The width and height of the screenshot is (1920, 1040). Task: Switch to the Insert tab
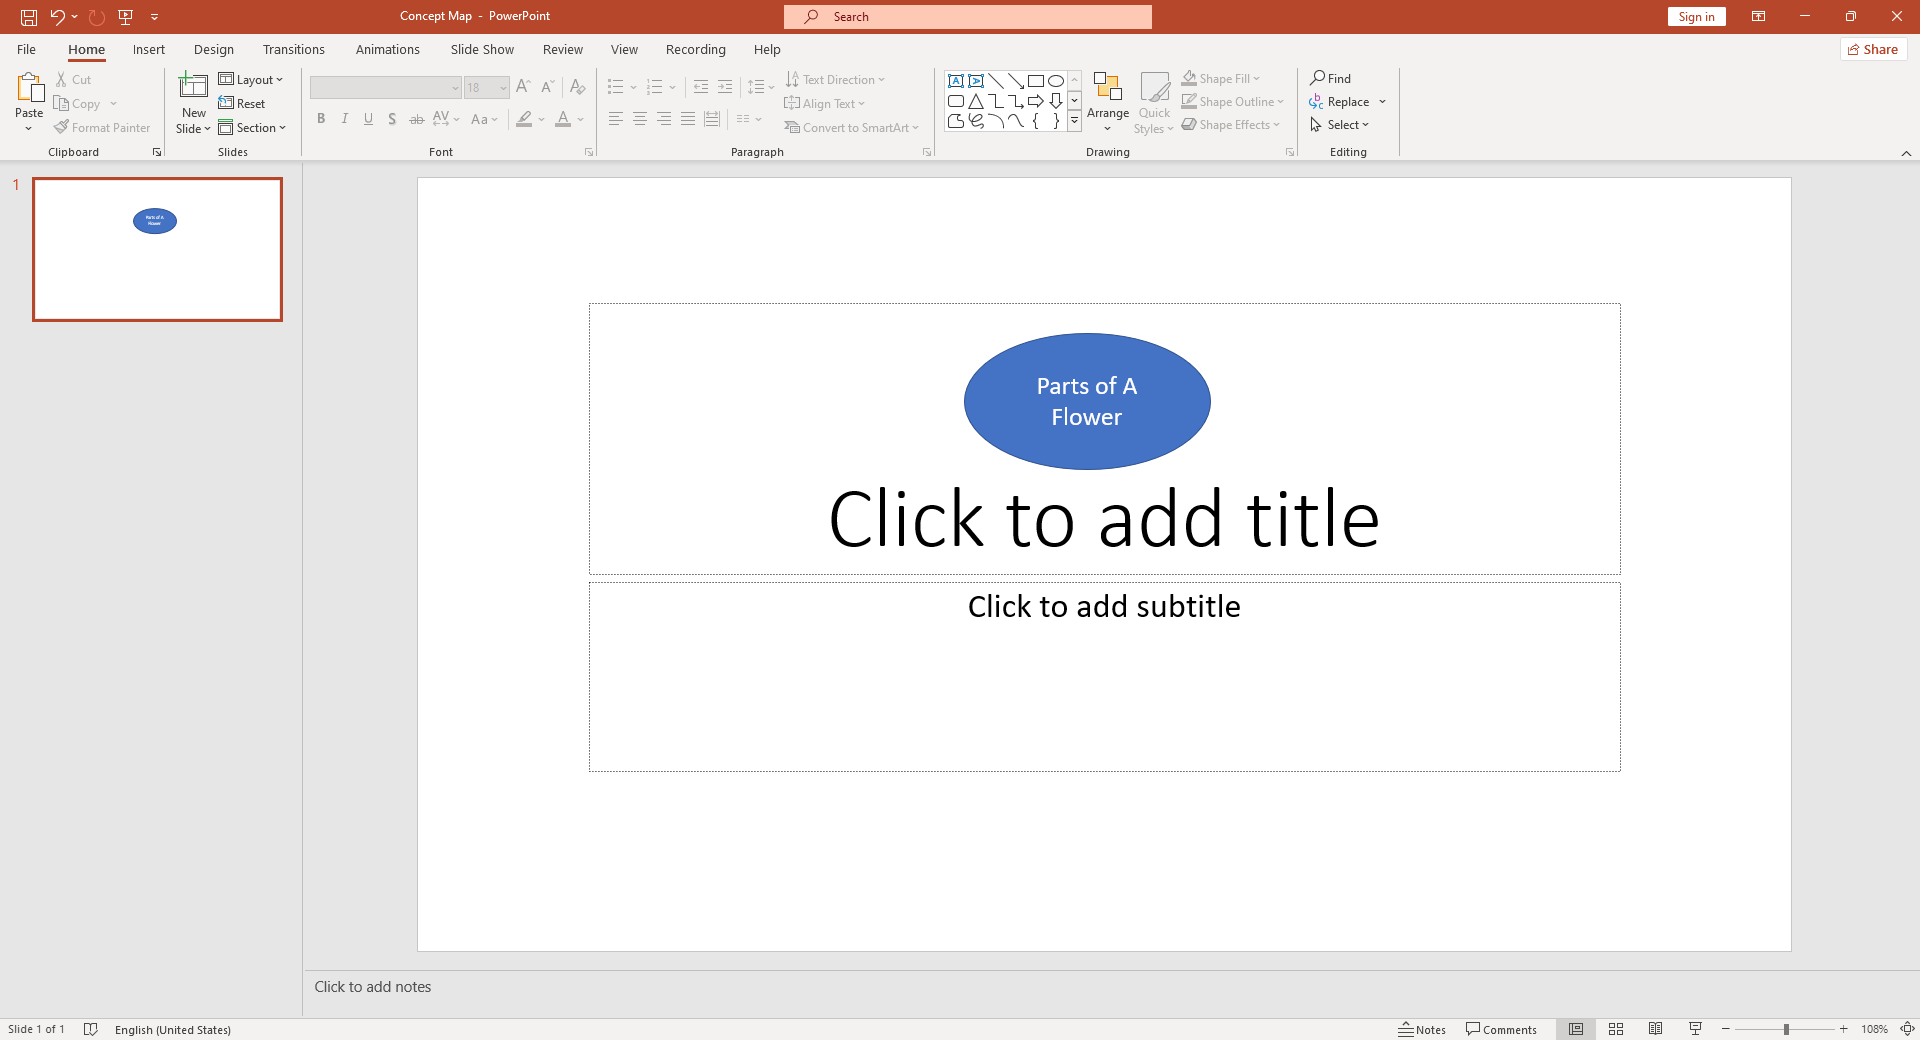(149, 49)
